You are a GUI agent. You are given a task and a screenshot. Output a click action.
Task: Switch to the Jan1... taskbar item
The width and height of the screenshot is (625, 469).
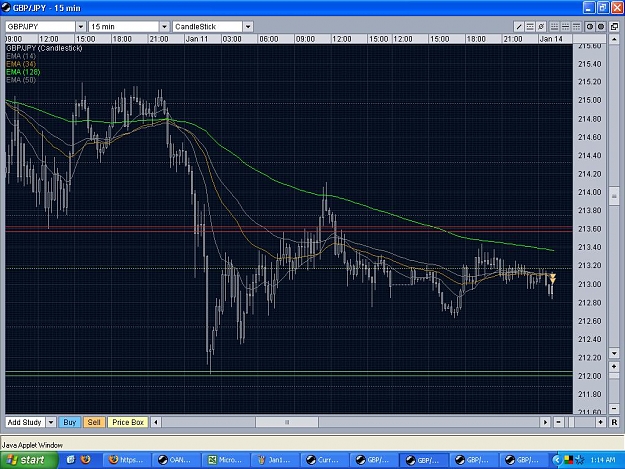(x=275, y=460)
